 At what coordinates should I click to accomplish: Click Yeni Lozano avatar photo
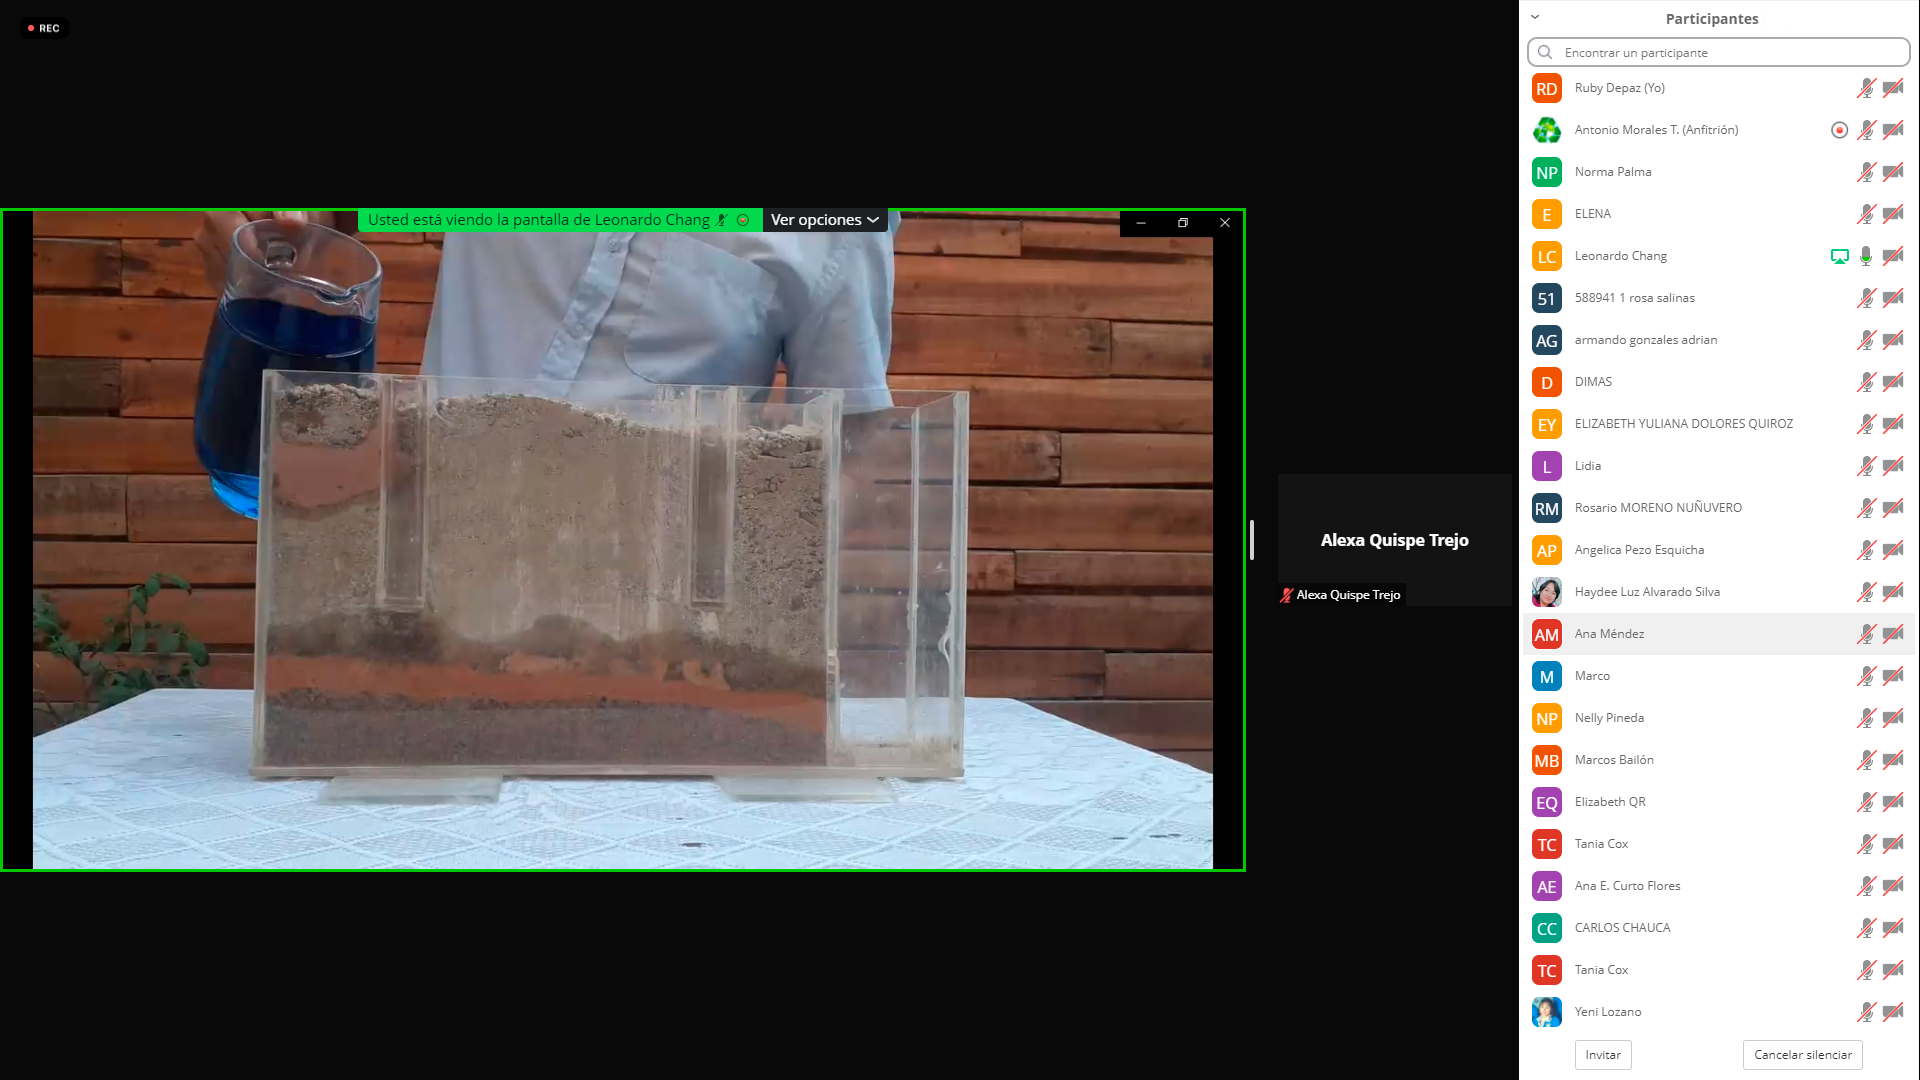tap(1547, 1012)
